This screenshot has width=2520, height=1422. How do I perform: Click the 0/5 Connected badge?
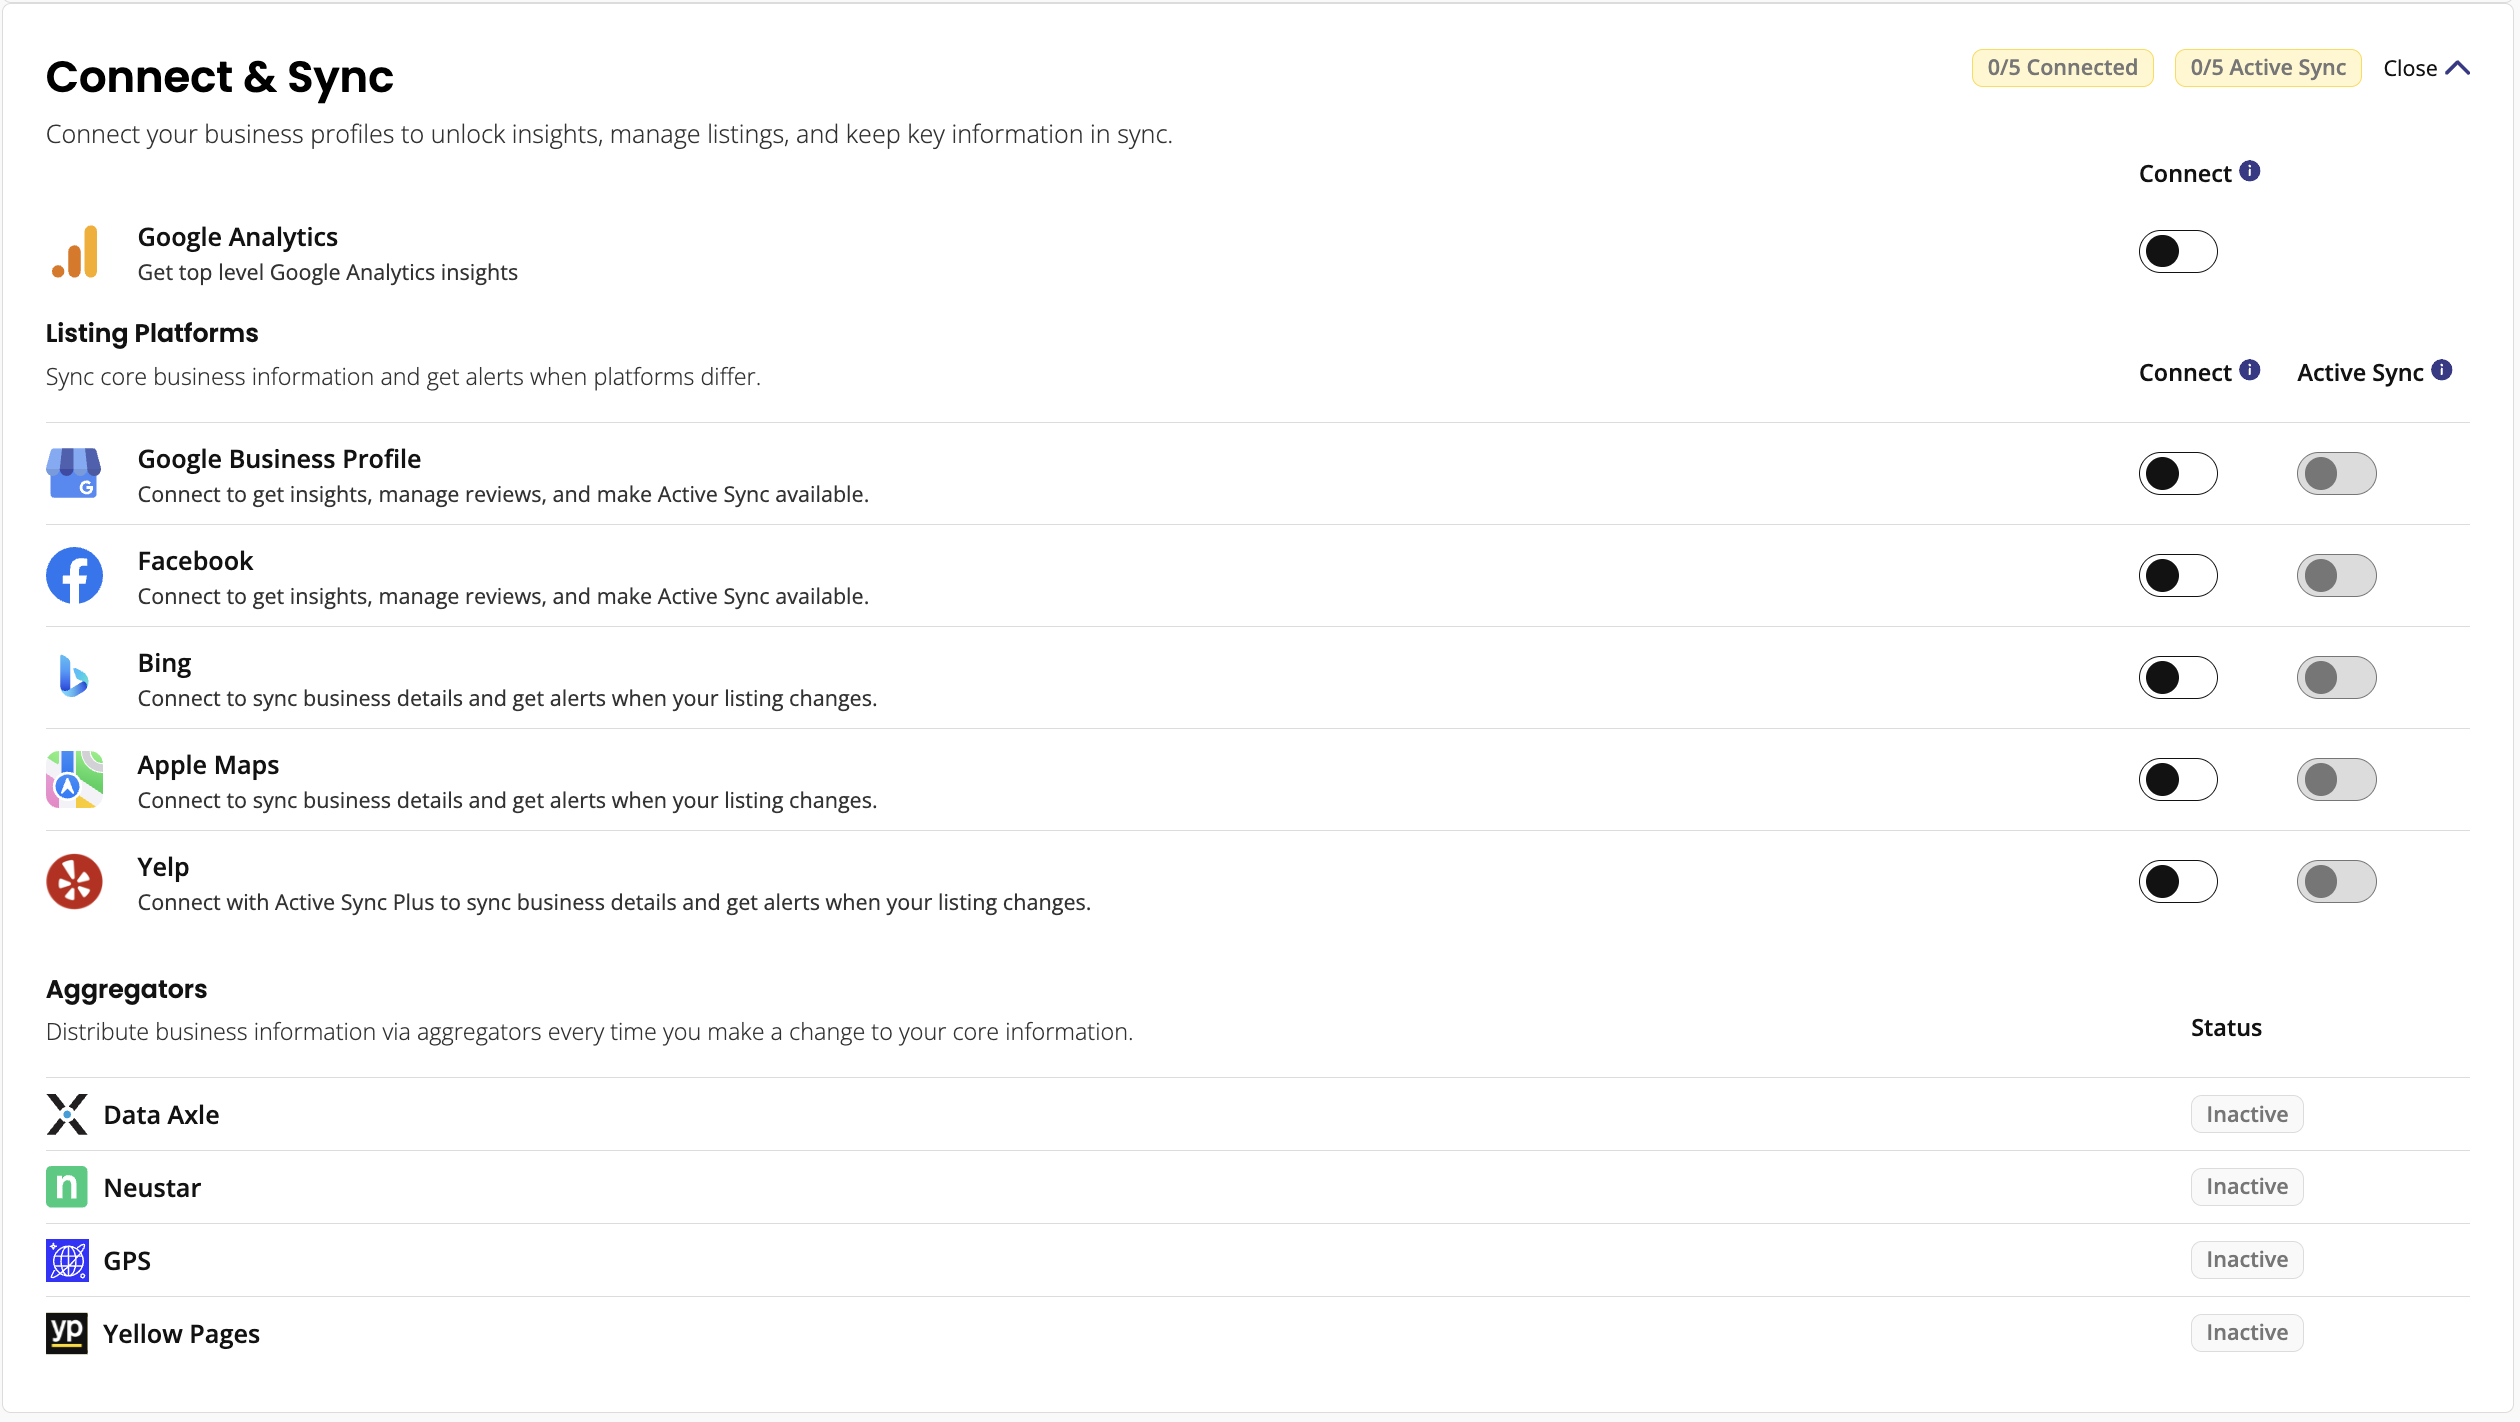(x=2062, y=68)
